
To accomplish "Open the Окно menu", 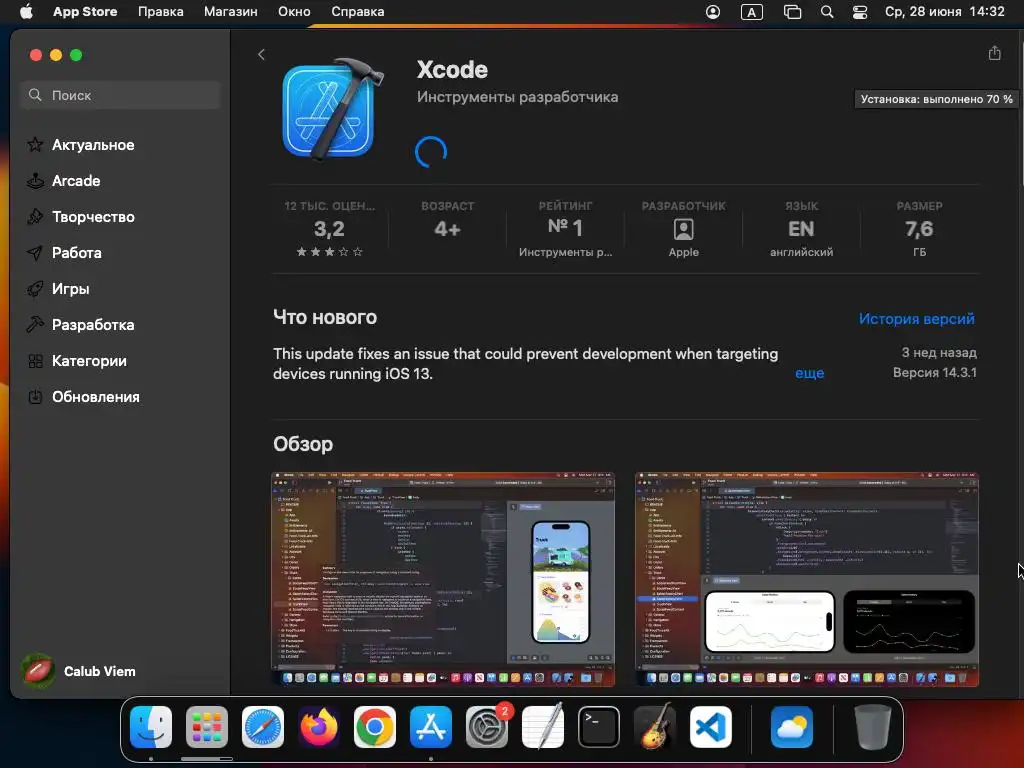I will pos(294,12).
